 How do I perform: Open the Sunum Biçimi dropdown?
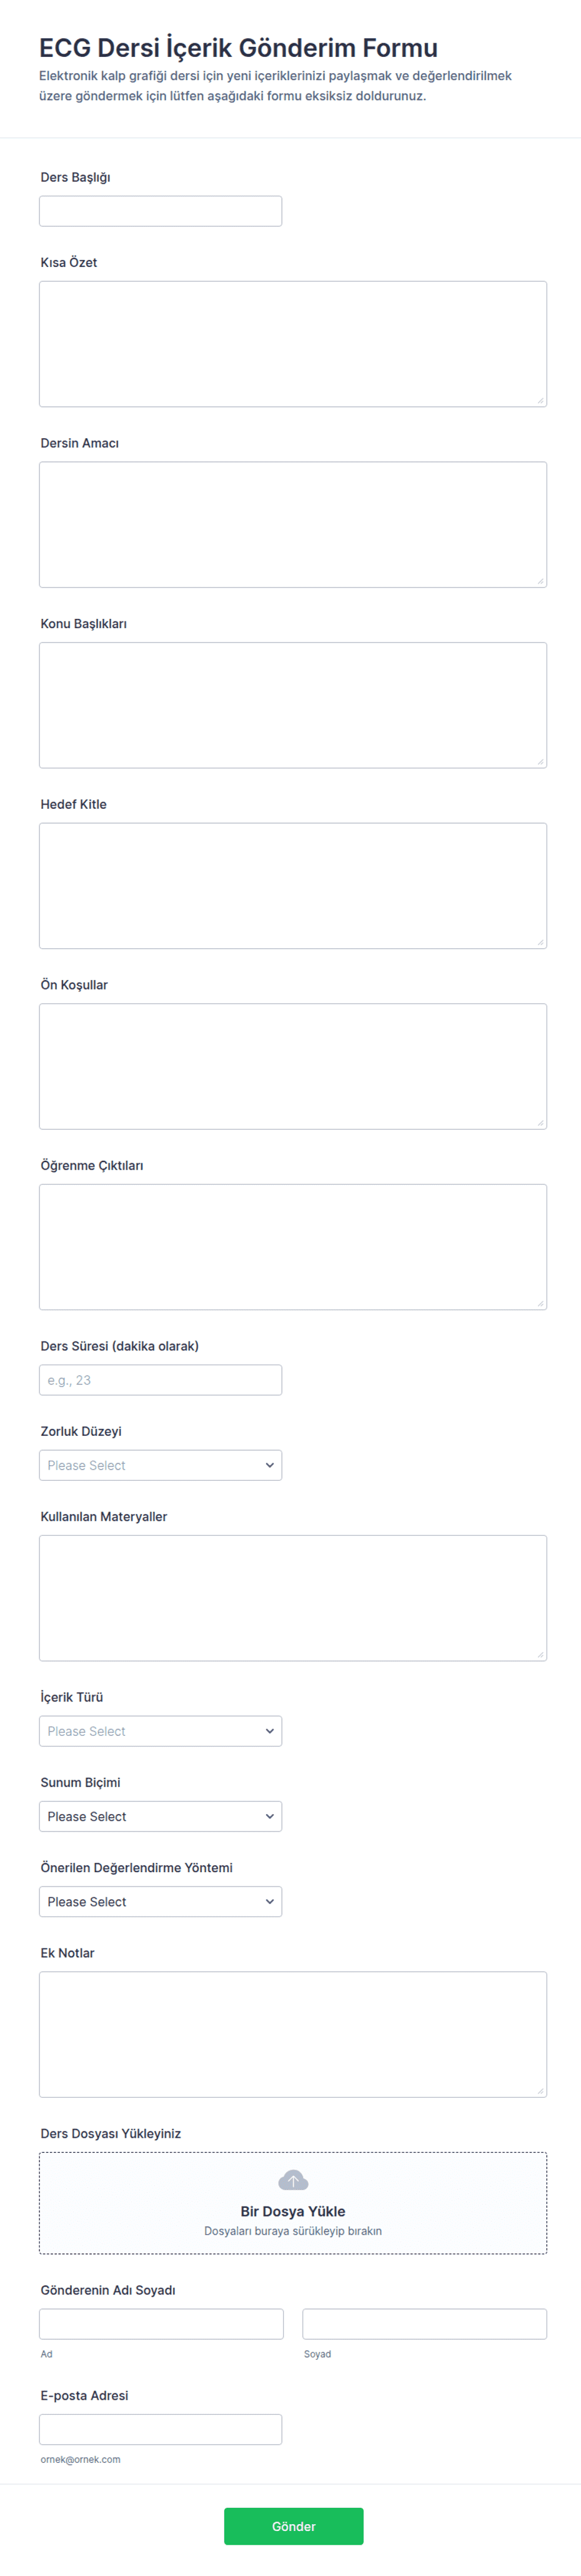pyautogui.click(x=160, y=1816)
